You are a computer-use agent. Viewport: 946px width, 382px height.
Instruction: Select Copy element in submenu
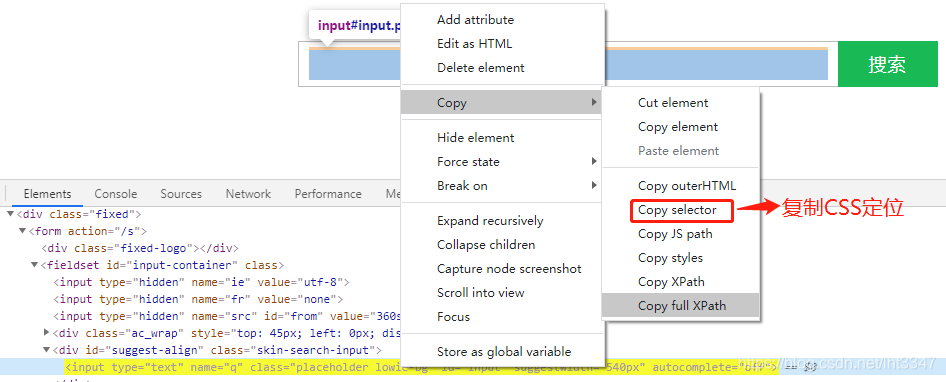(681, 127)
